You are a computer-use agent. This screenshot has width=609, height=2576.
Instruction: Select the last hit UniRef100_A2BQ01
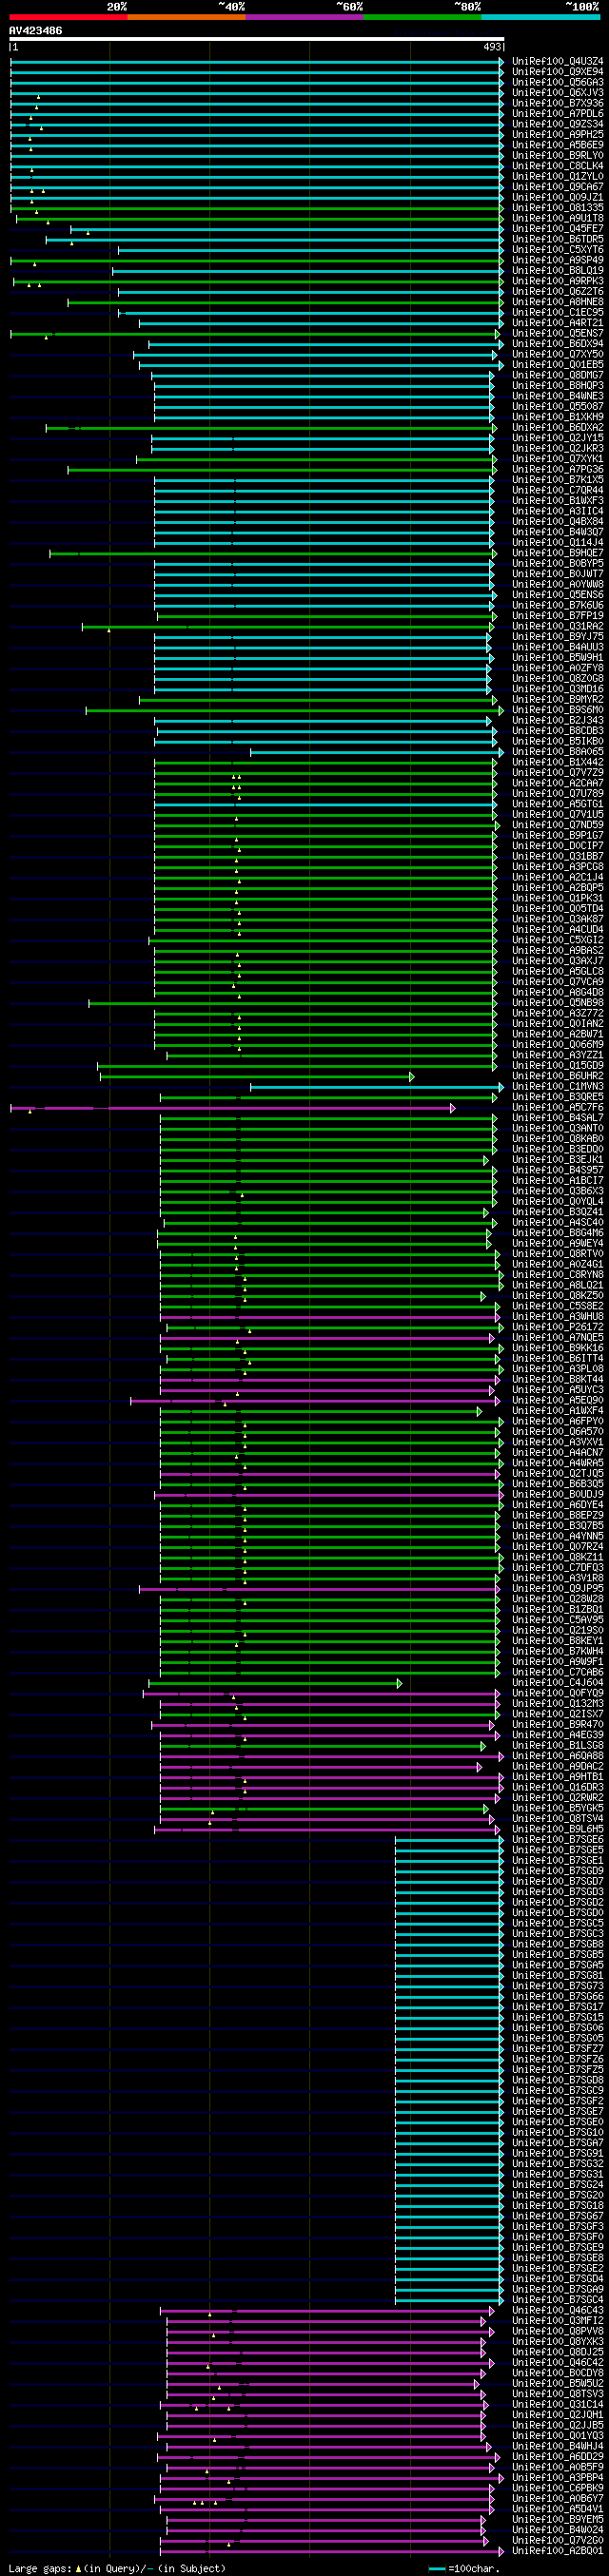coord(557,2551)
